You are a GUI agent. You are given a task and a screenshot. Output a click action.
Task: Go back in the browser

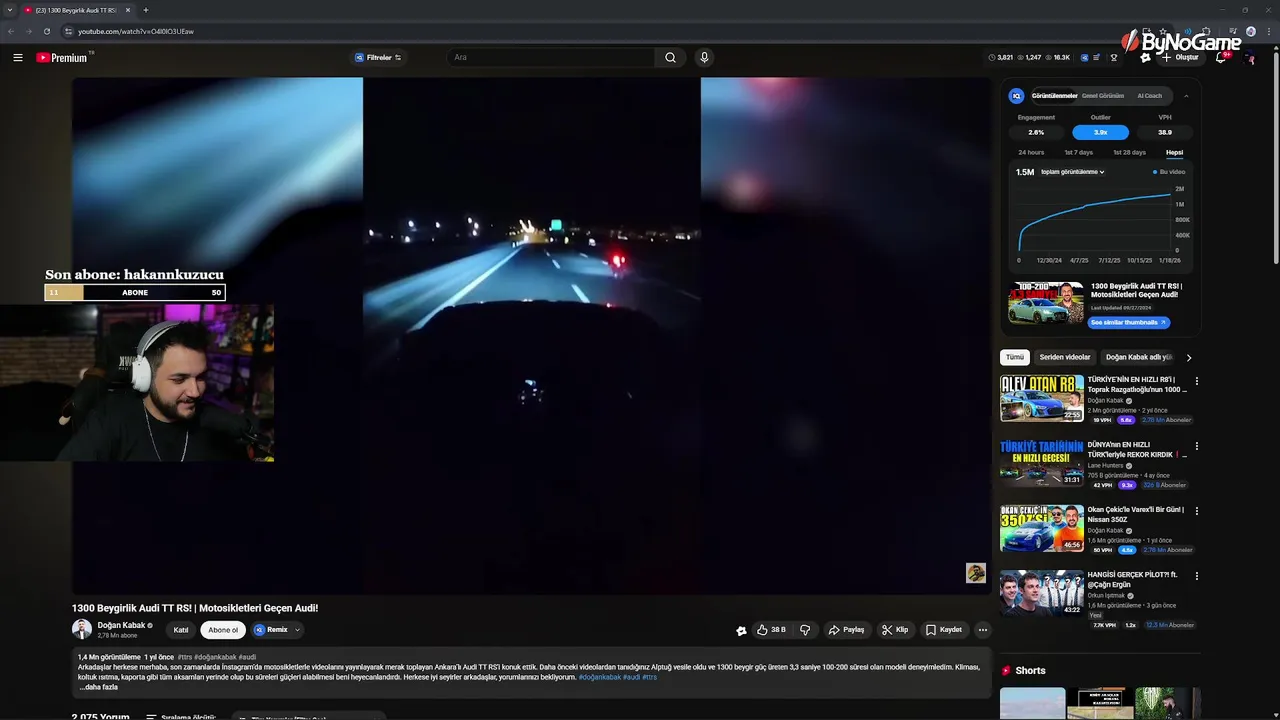[11, 31]
